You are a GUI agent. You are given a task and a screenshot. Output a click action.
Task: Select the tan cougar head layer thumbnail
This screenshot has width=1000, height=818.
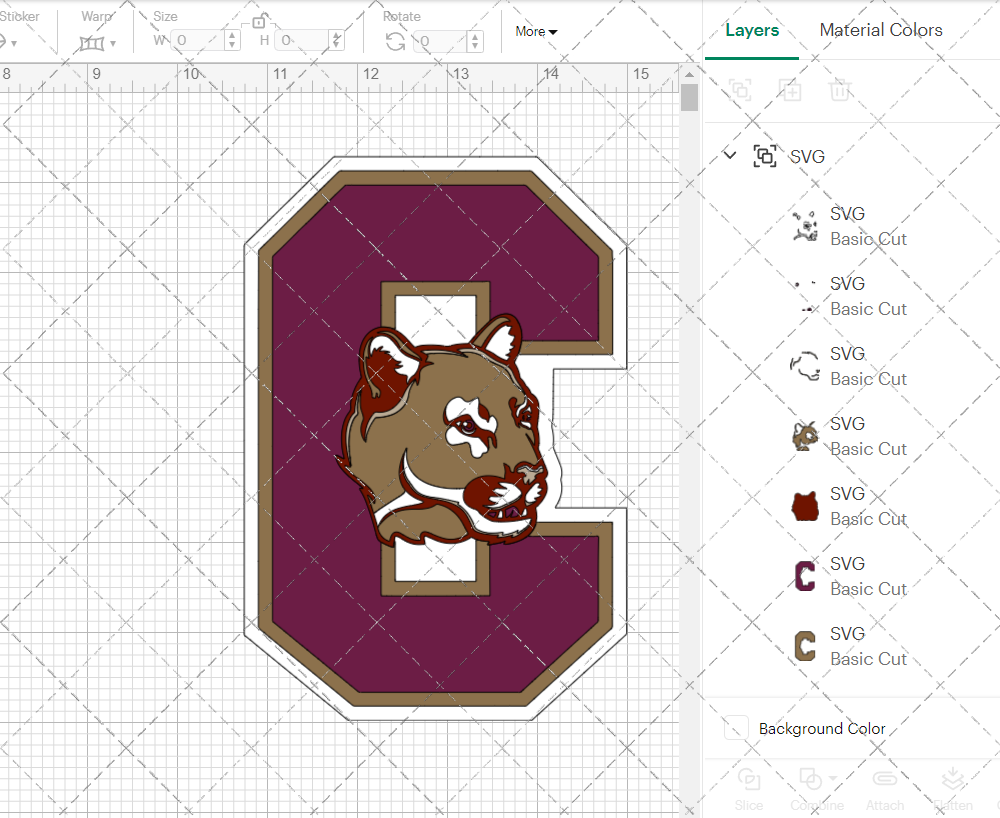click(x=805, y=436)
